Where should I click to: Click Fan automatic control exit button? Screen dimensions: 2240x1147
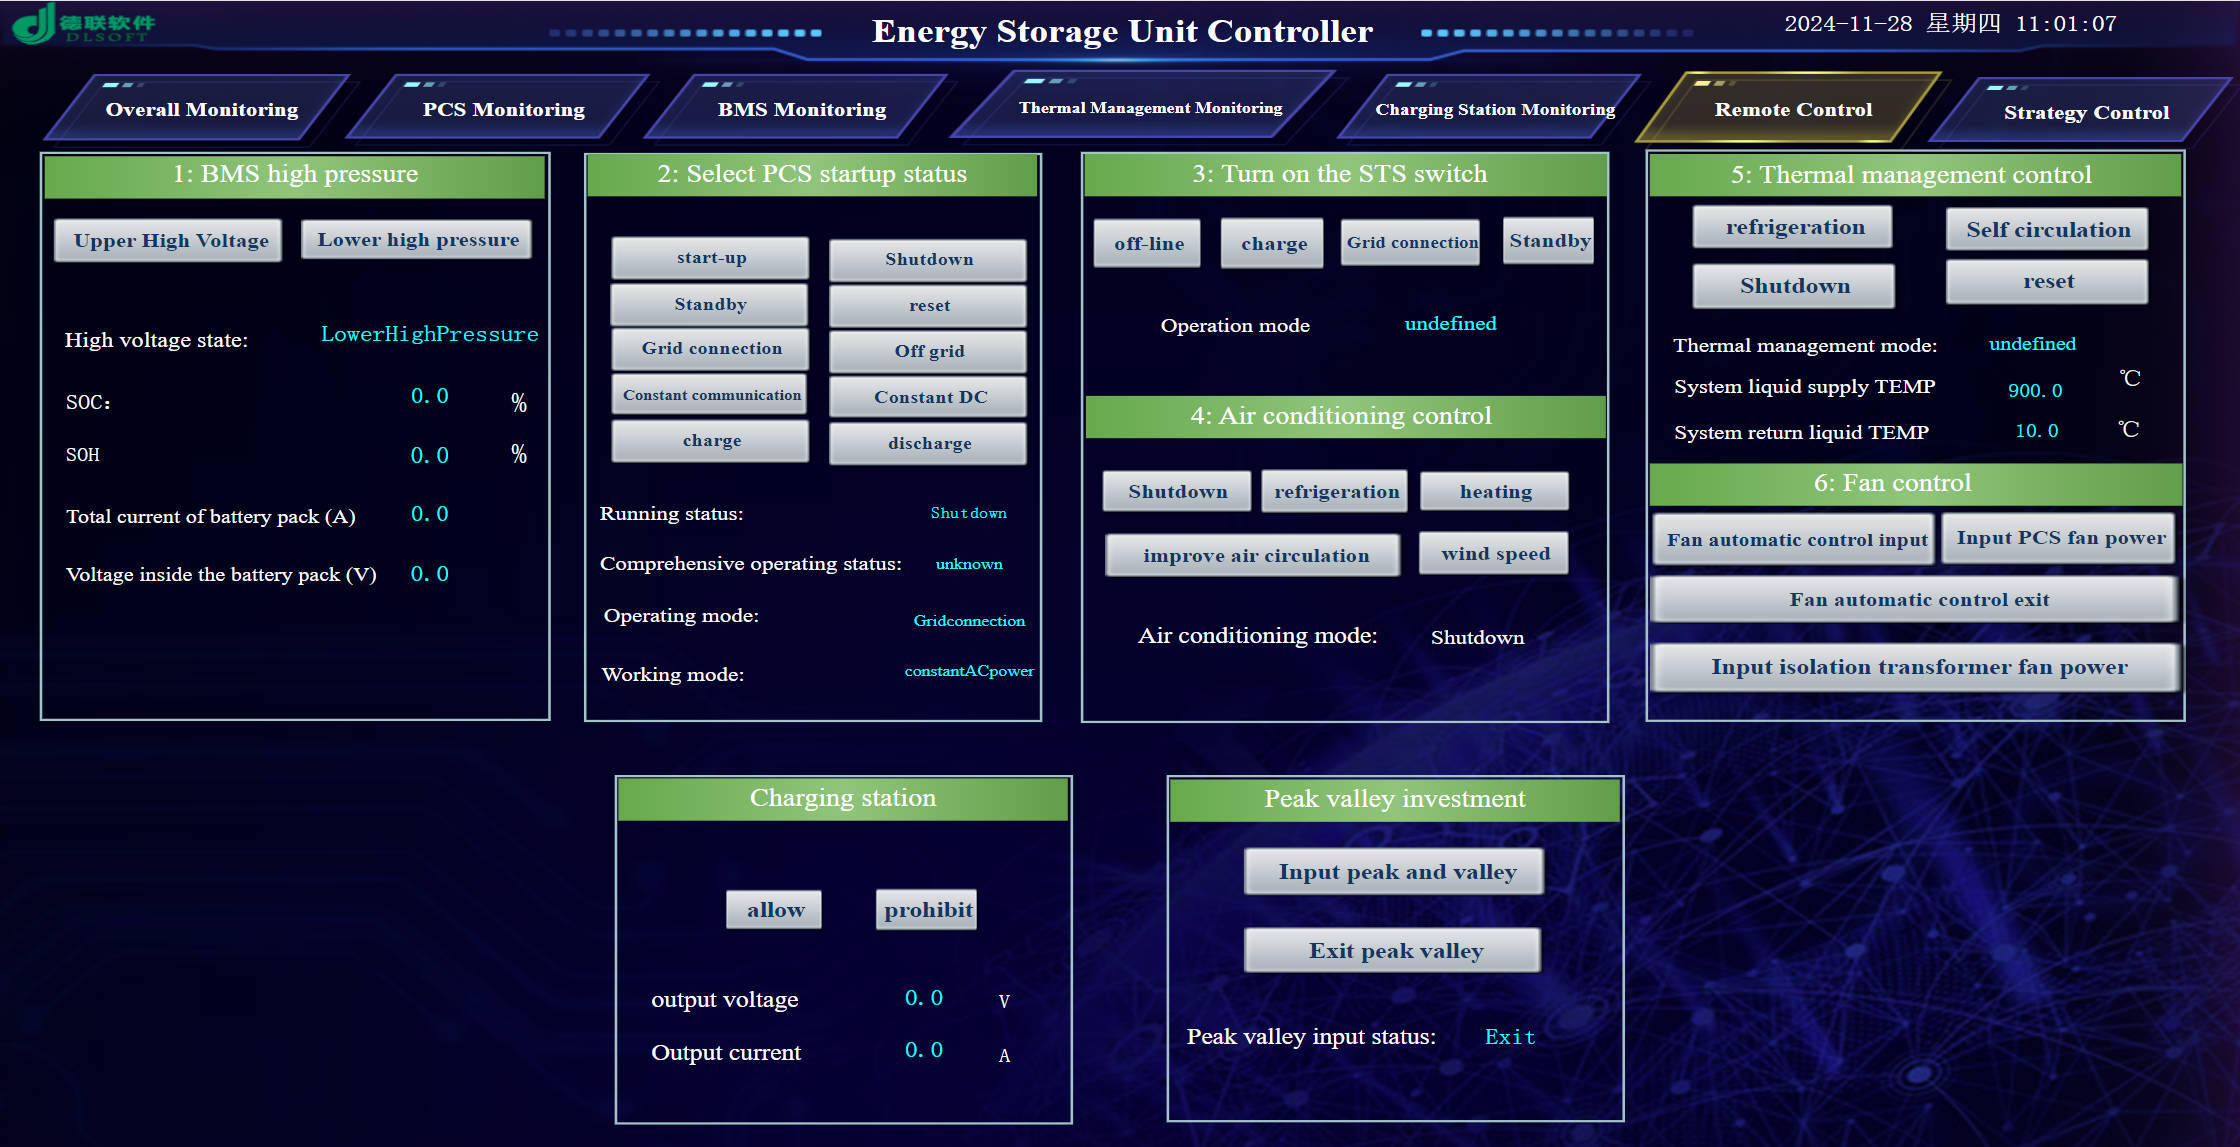coord(1920,600)
